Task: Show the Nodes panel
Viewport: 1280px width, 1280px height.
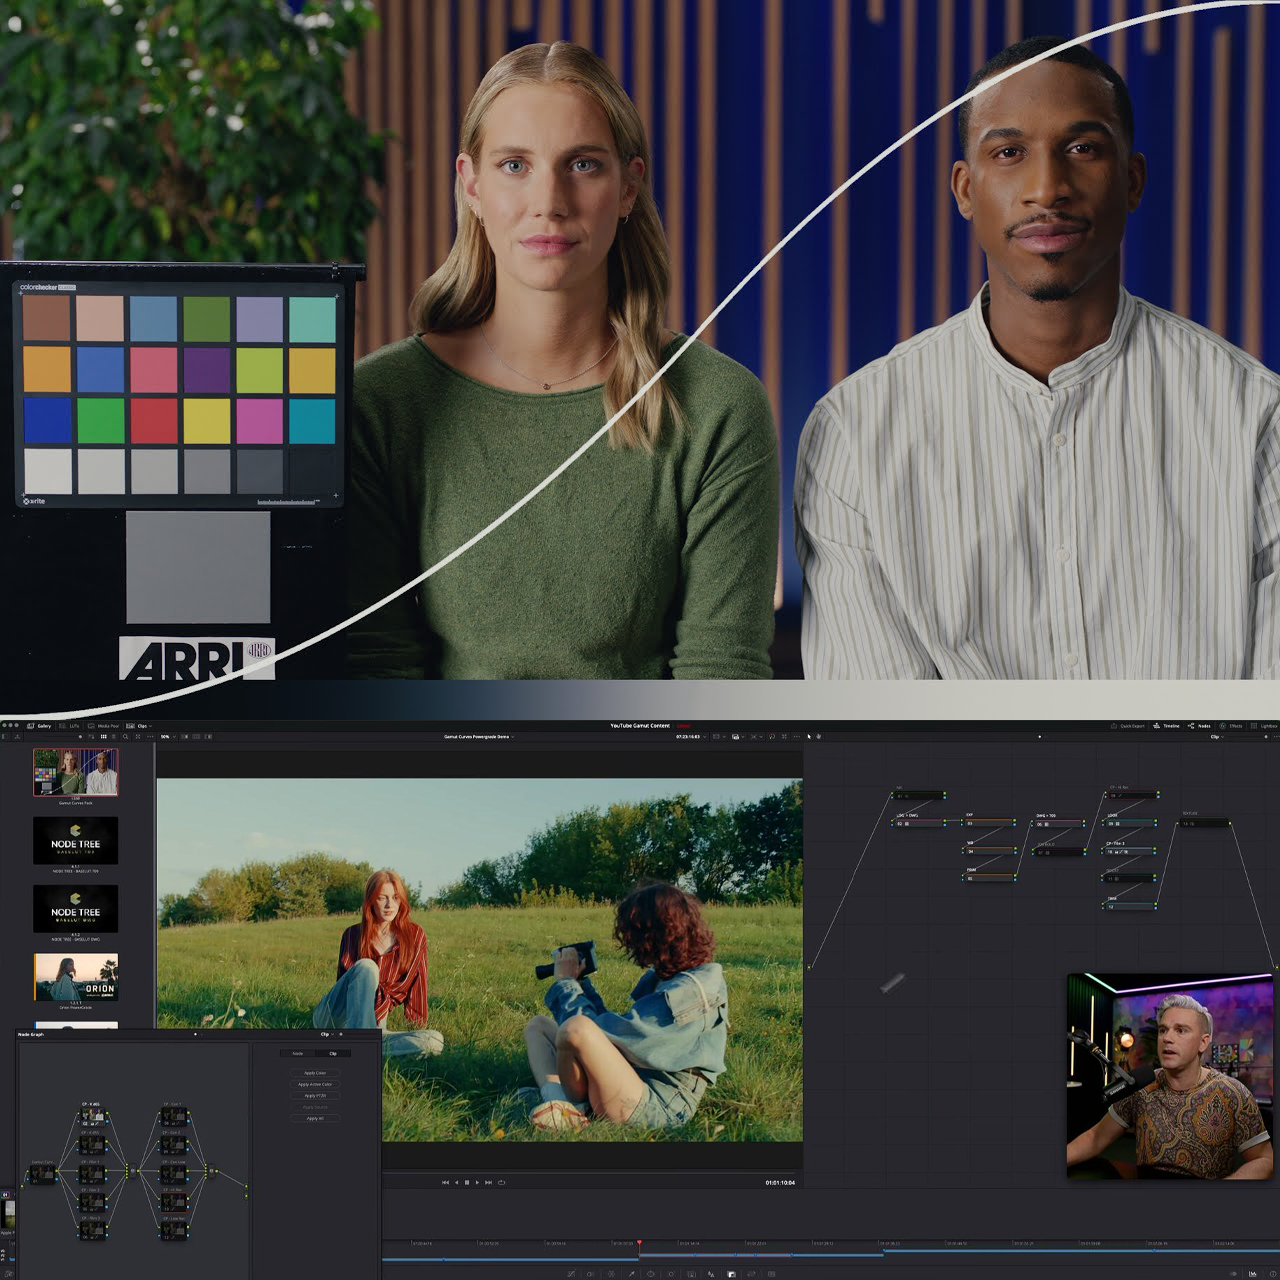Action: pos(1198,726)
